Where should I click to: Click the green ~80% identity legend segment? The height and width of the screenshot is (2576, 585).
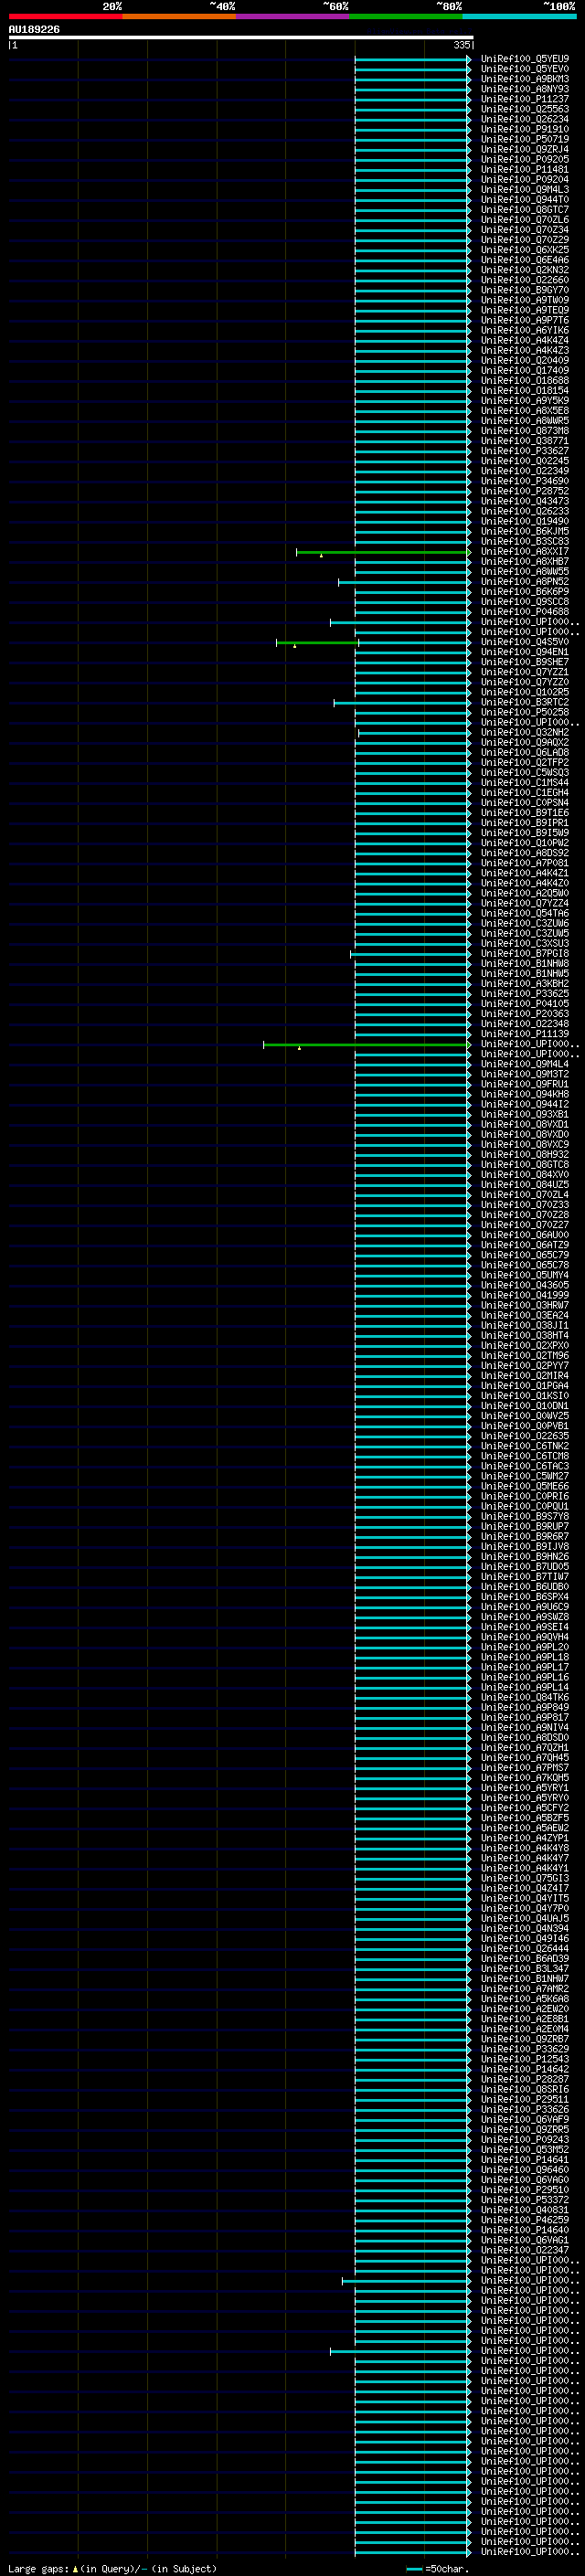click(406, 16)
